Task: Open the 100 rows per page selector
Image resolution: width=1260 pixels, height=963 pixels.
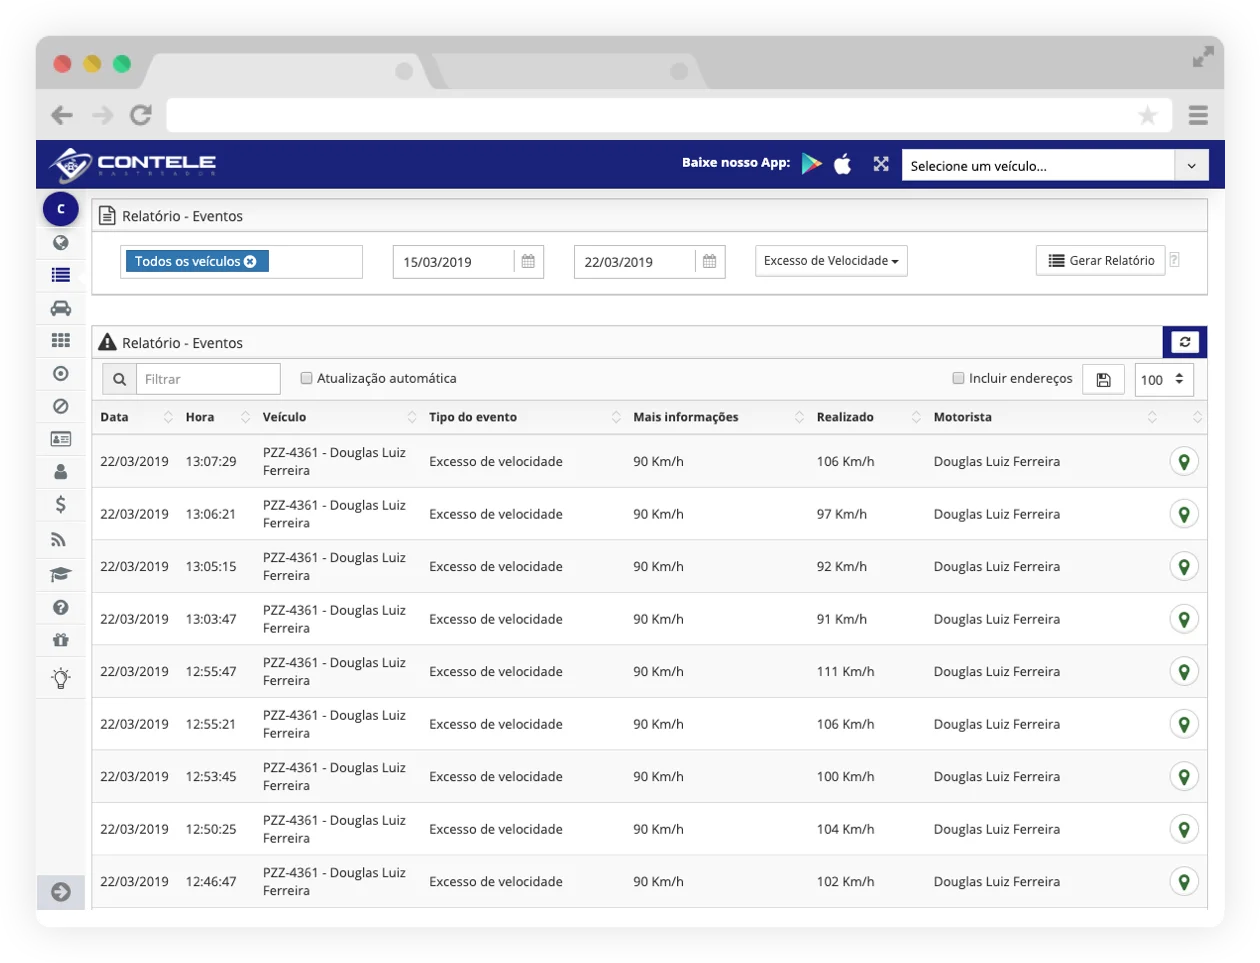Action: pos(1164,379)
